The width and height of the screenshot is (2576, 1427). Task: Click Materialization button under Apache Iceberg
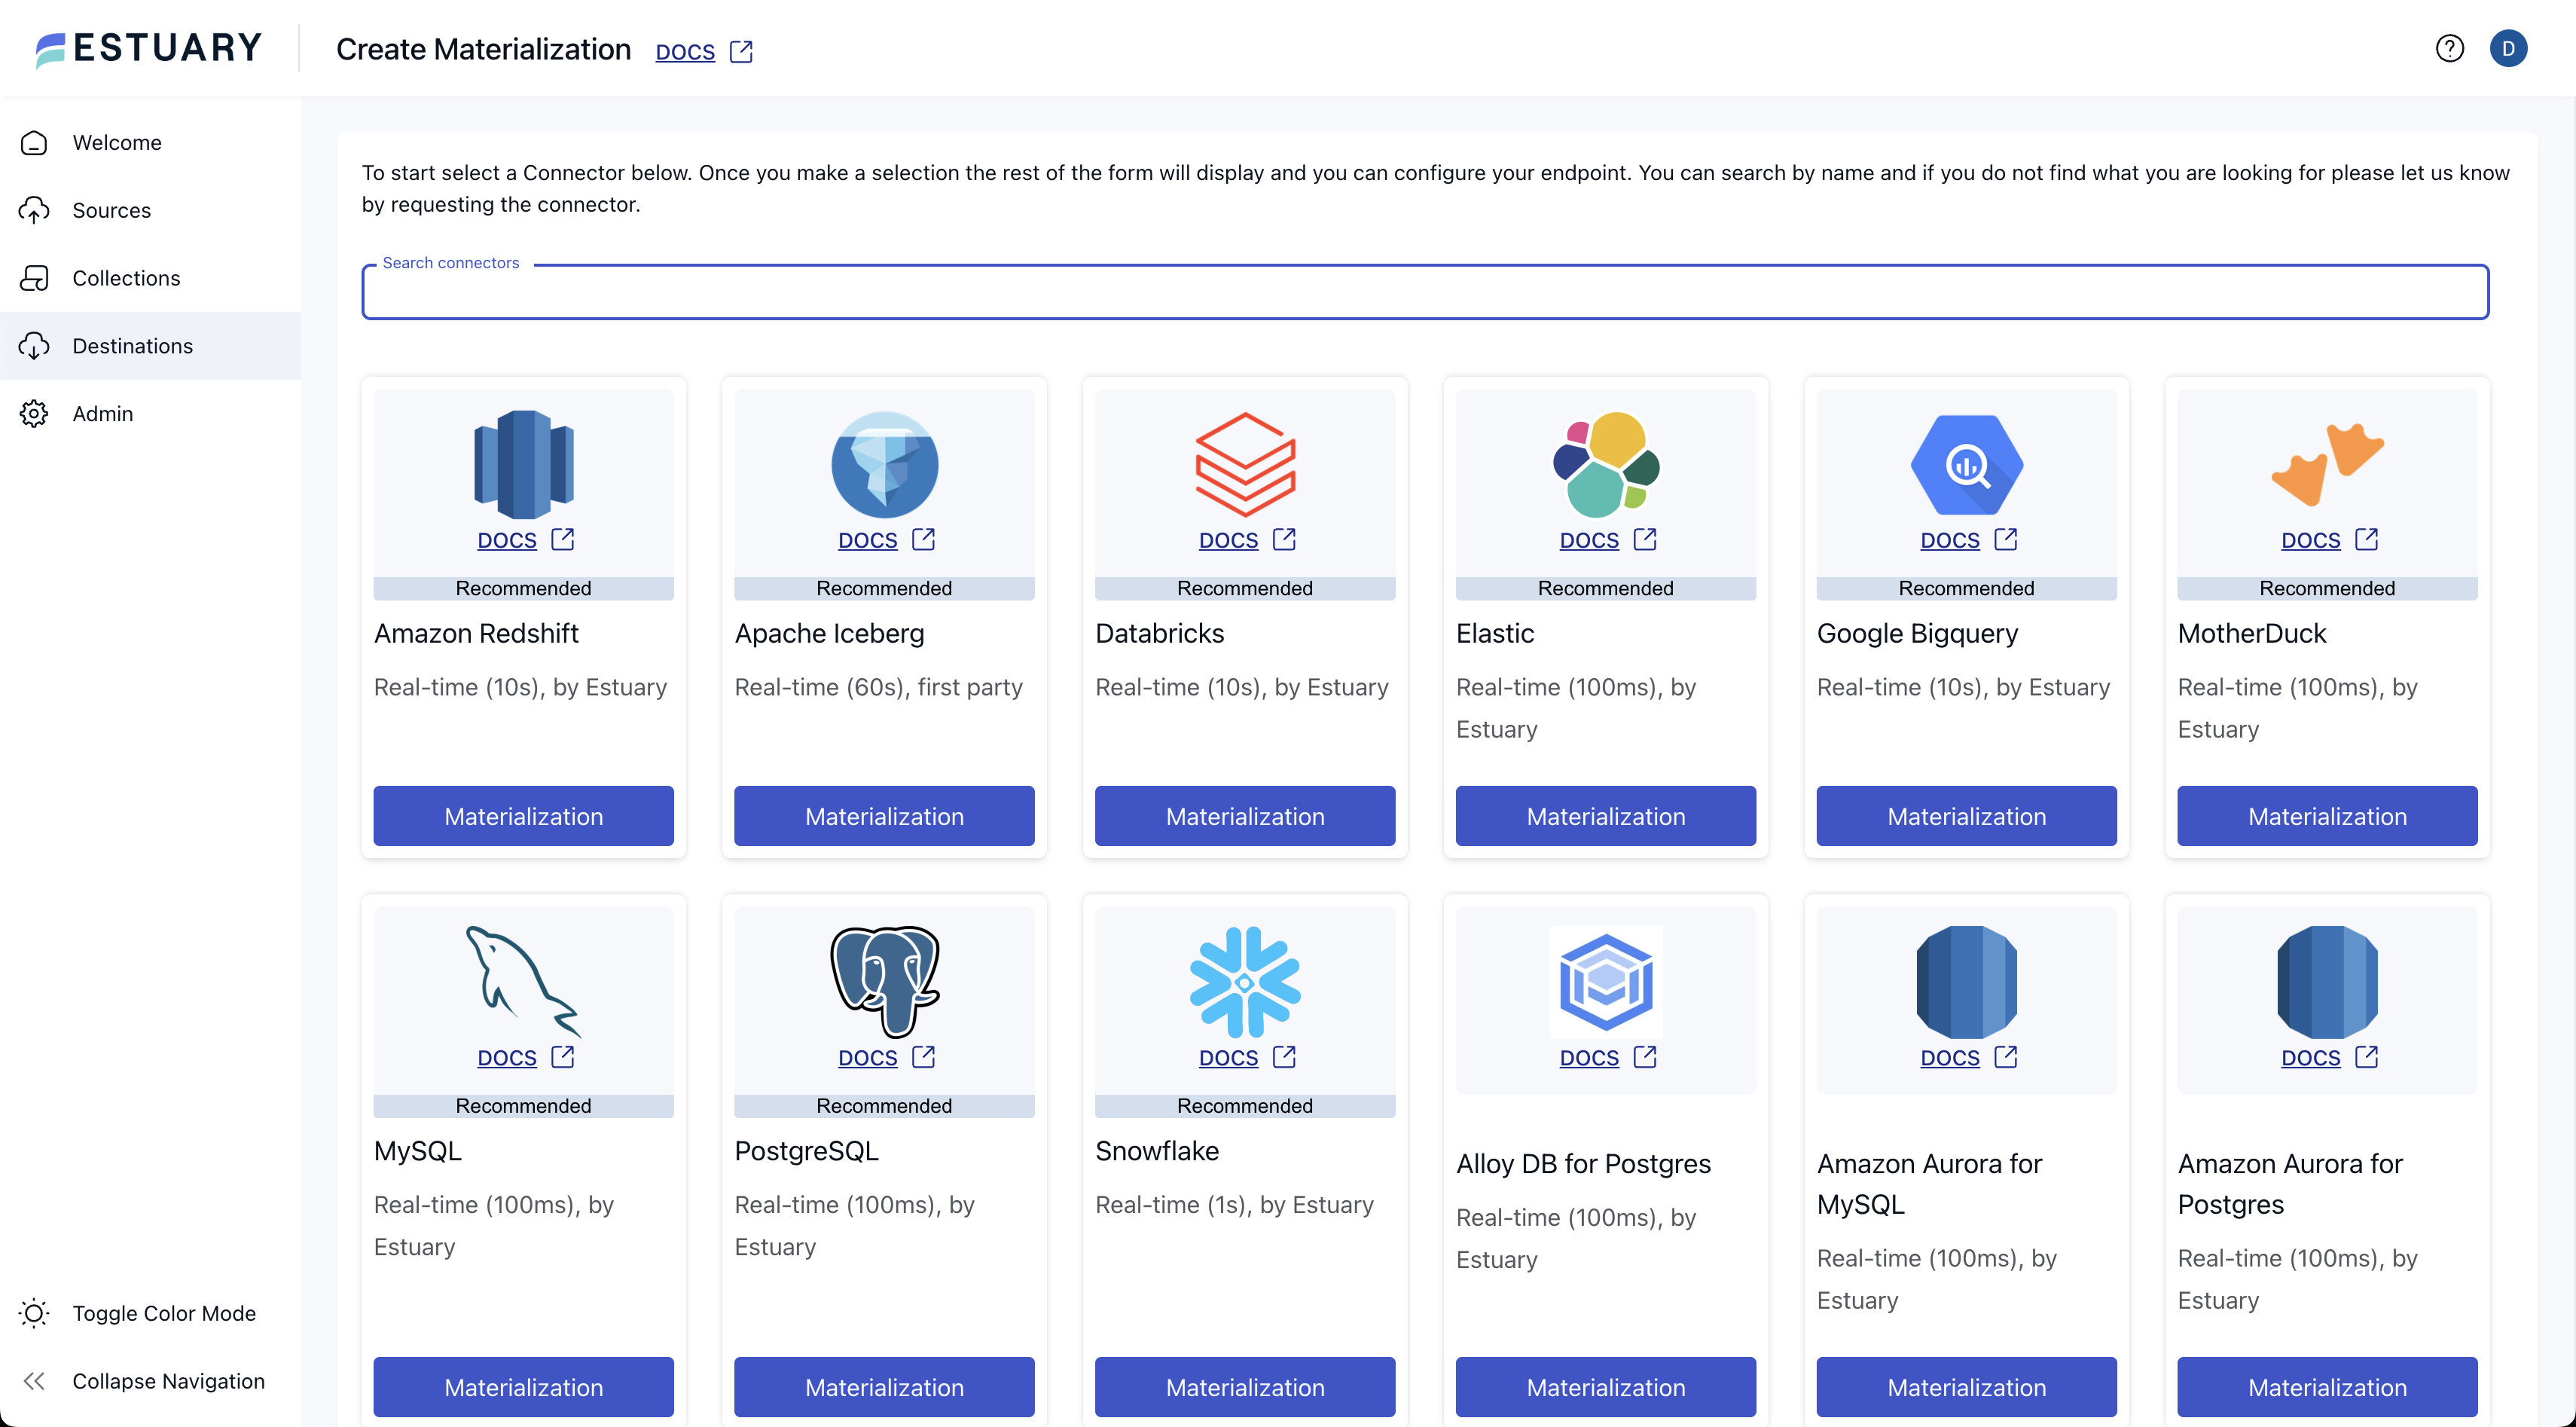884,816
